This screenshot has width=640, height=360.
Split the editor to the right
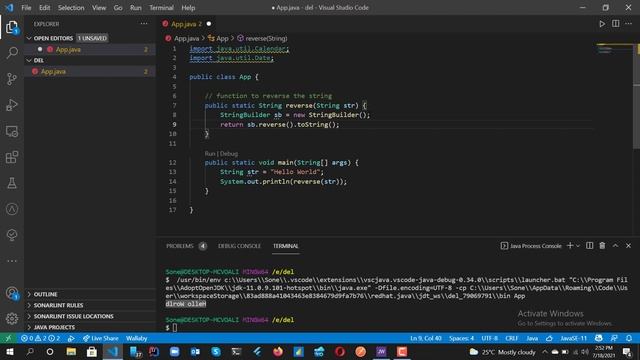coord(616,24)
